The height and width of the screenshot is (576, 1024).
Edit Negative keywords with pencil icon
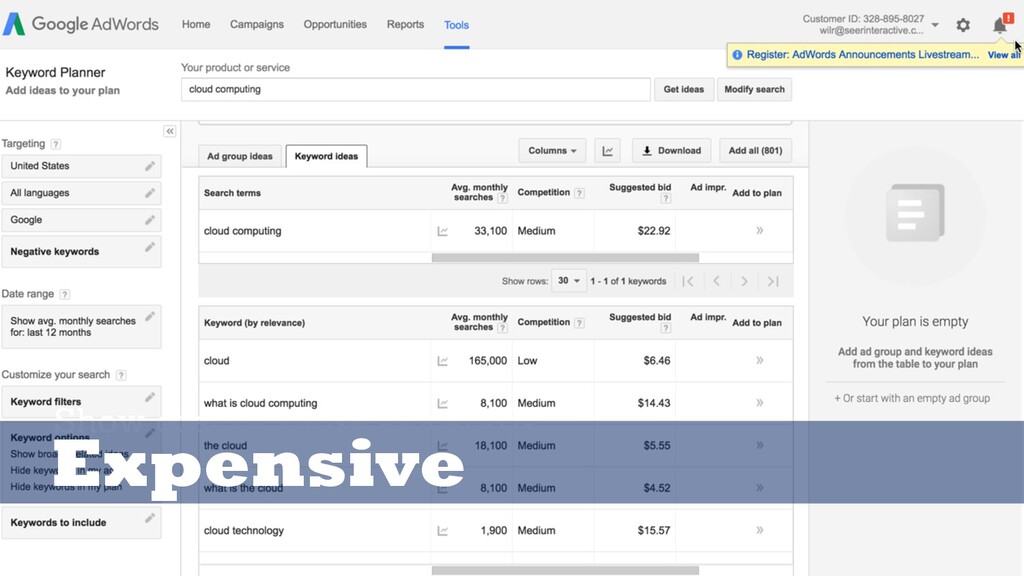tap(150, 247)
